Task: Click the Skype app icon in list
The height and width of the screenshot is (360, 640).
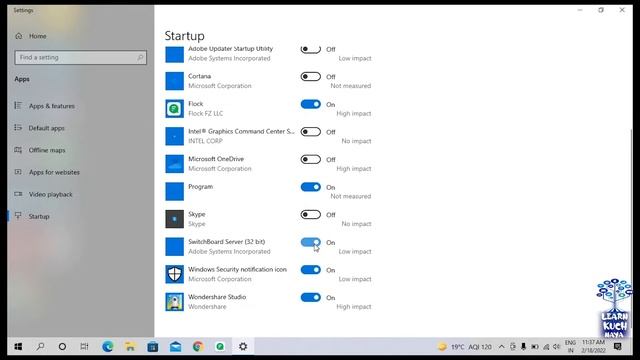Action: [174, 219]
